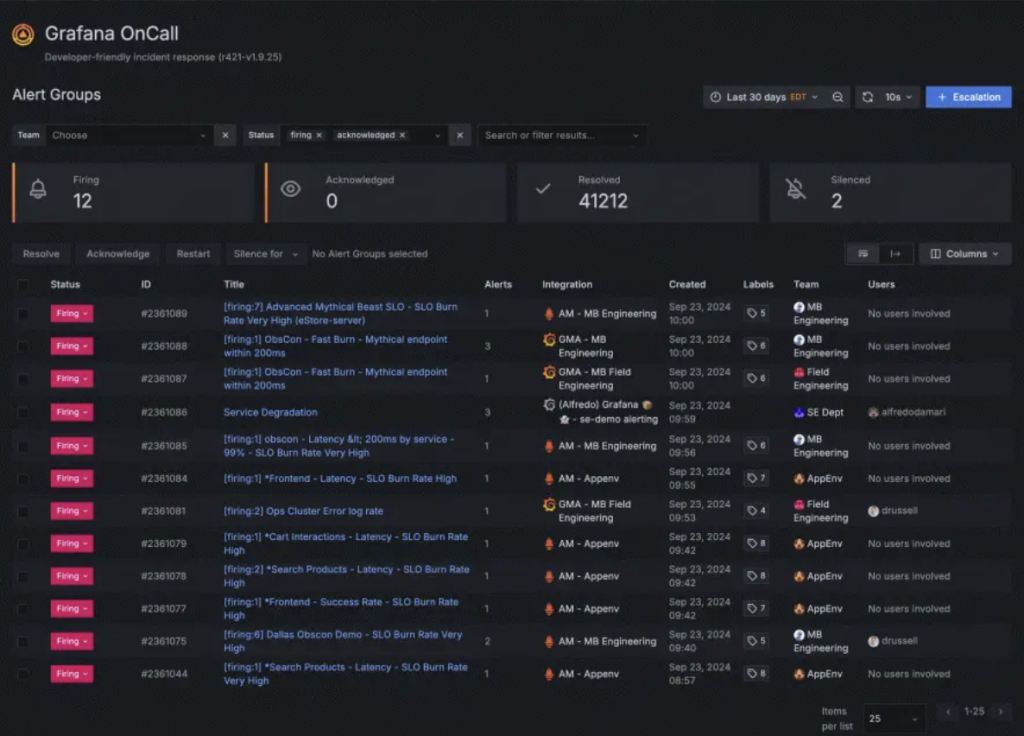Click the Acknowledge button
Viewport: 1024px width, 736px height.
click(118, 254)
